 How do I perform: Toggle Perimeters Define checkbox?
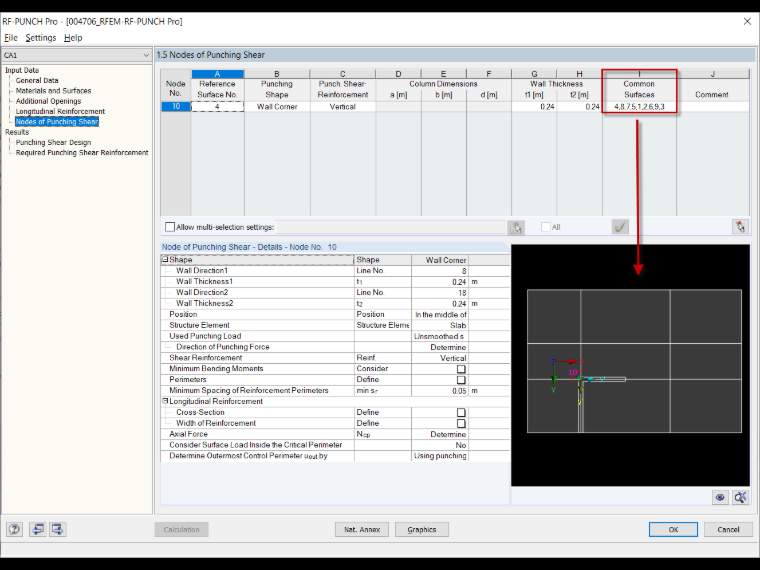point(461,380)
